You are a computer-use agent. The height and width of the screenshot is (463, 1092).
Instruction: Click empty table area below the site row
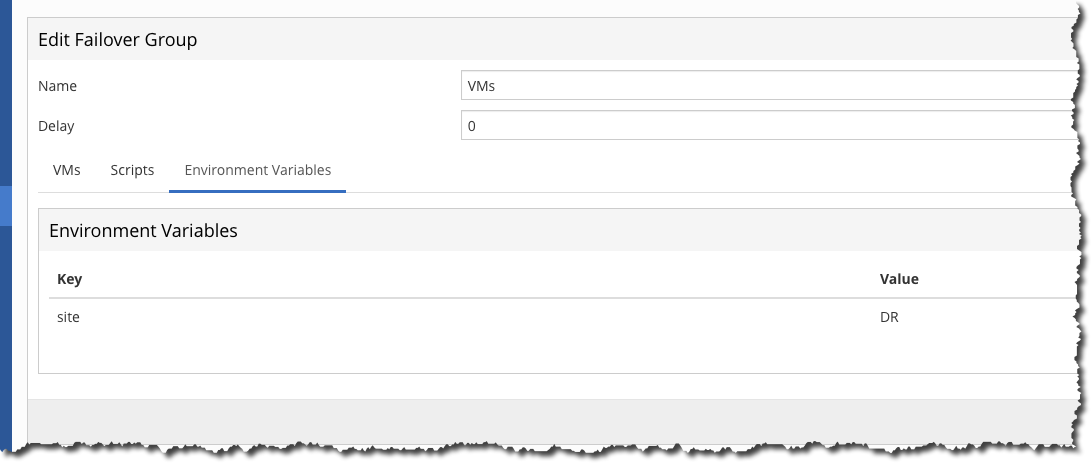click(450, 352)
